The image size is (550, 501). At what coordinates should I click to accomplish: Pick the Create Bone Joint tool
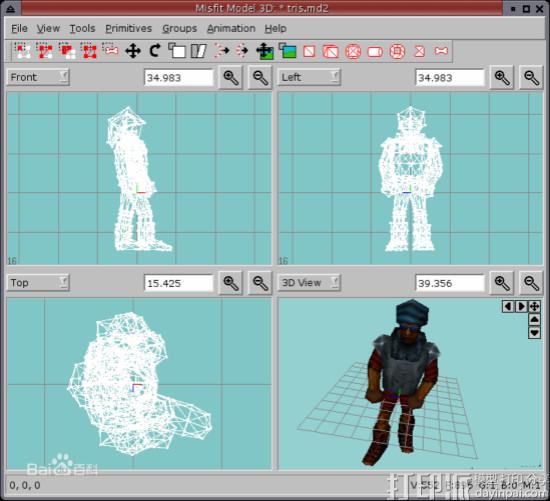[x=441, y=51]
